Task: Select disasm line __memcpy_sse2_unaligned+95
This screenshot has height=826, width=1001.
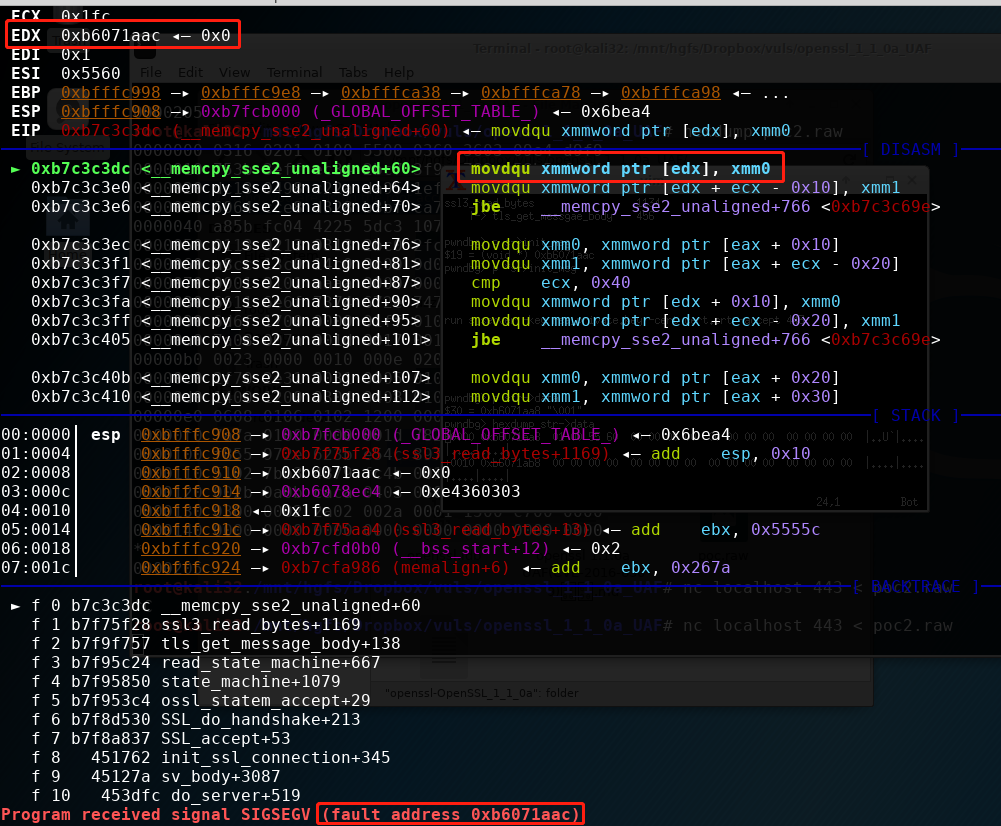Action: point(226,320)
